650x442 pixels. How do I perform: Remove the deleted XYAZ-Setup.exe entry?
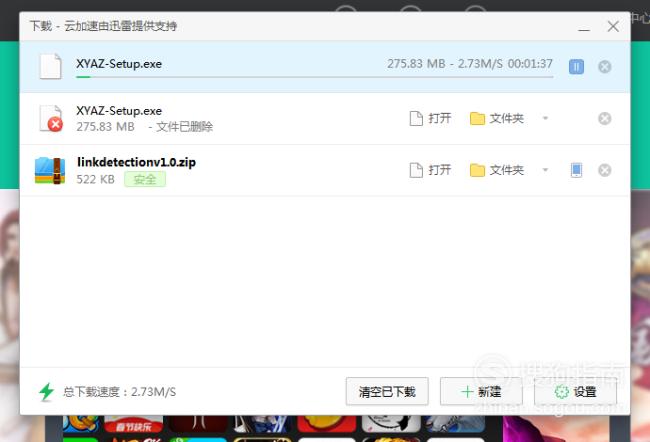pyautogui.click(x=605, y=119)
